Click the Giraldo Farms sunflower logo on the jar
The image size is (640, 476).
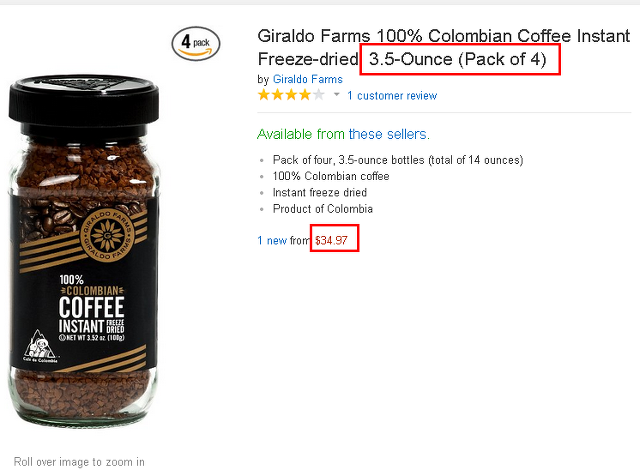[107, 235]
